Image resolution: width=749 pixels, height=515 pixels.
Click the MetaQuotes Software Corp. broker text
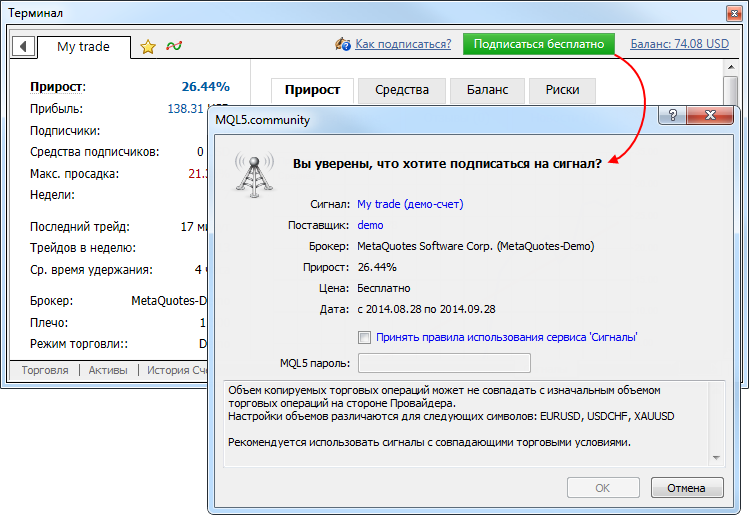[x=476, y=247]
